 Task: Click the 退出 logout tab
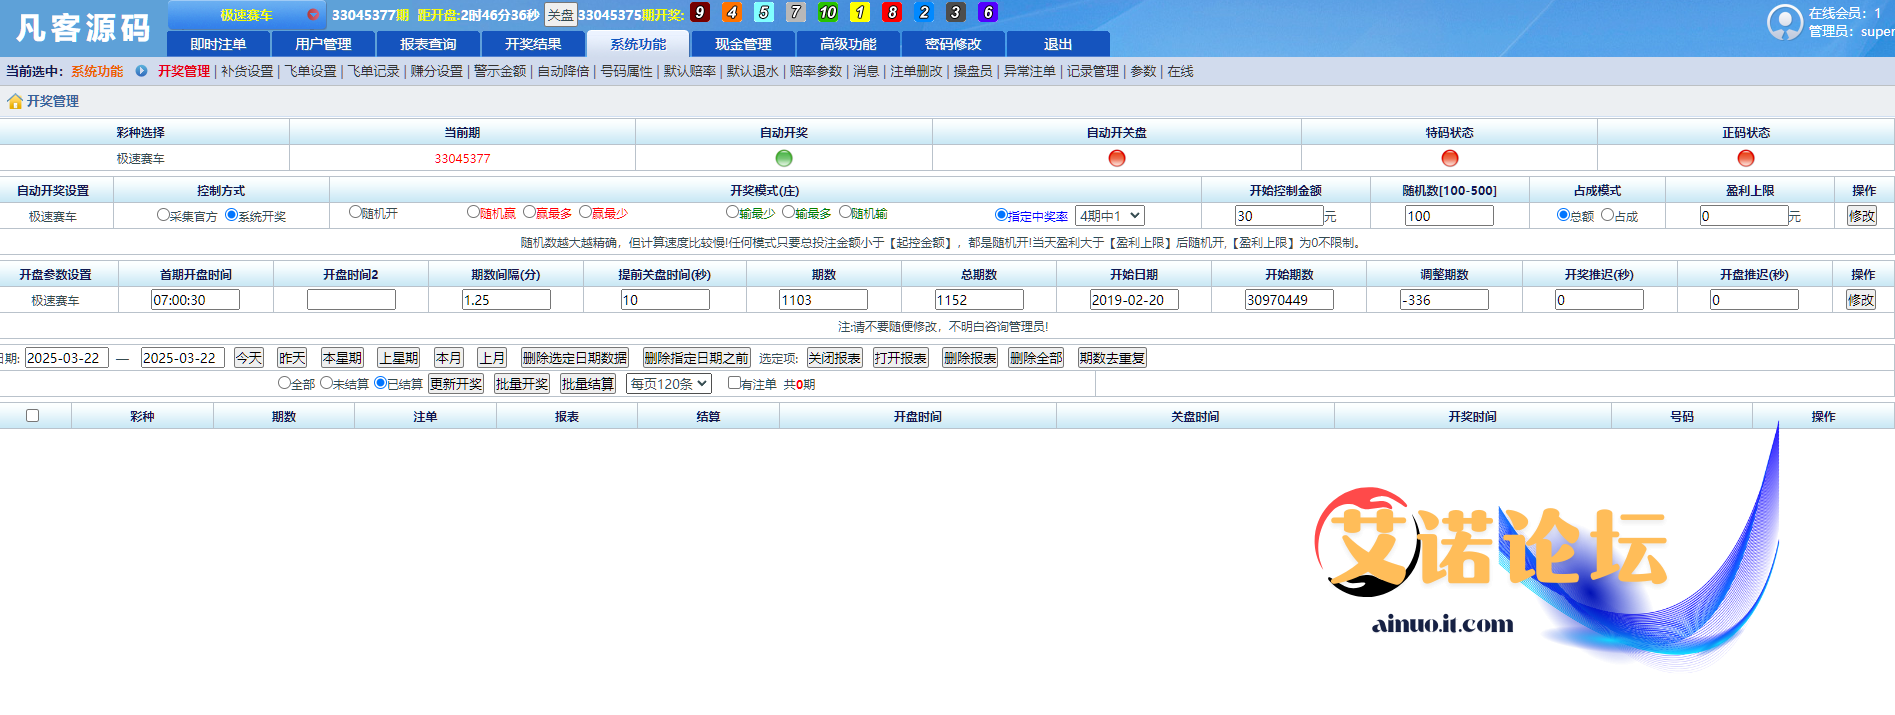click(1058, 44)
